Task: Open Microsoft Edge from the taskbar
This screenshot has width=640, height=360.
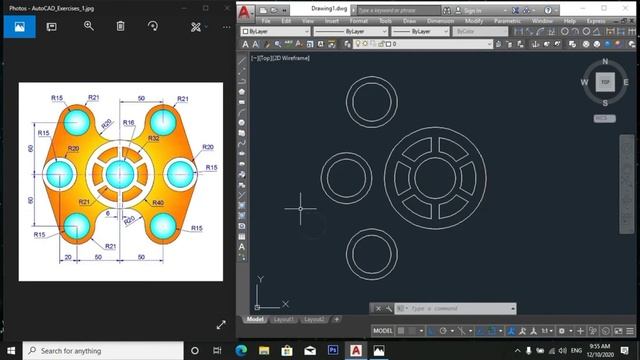Action: click(241, 351)
